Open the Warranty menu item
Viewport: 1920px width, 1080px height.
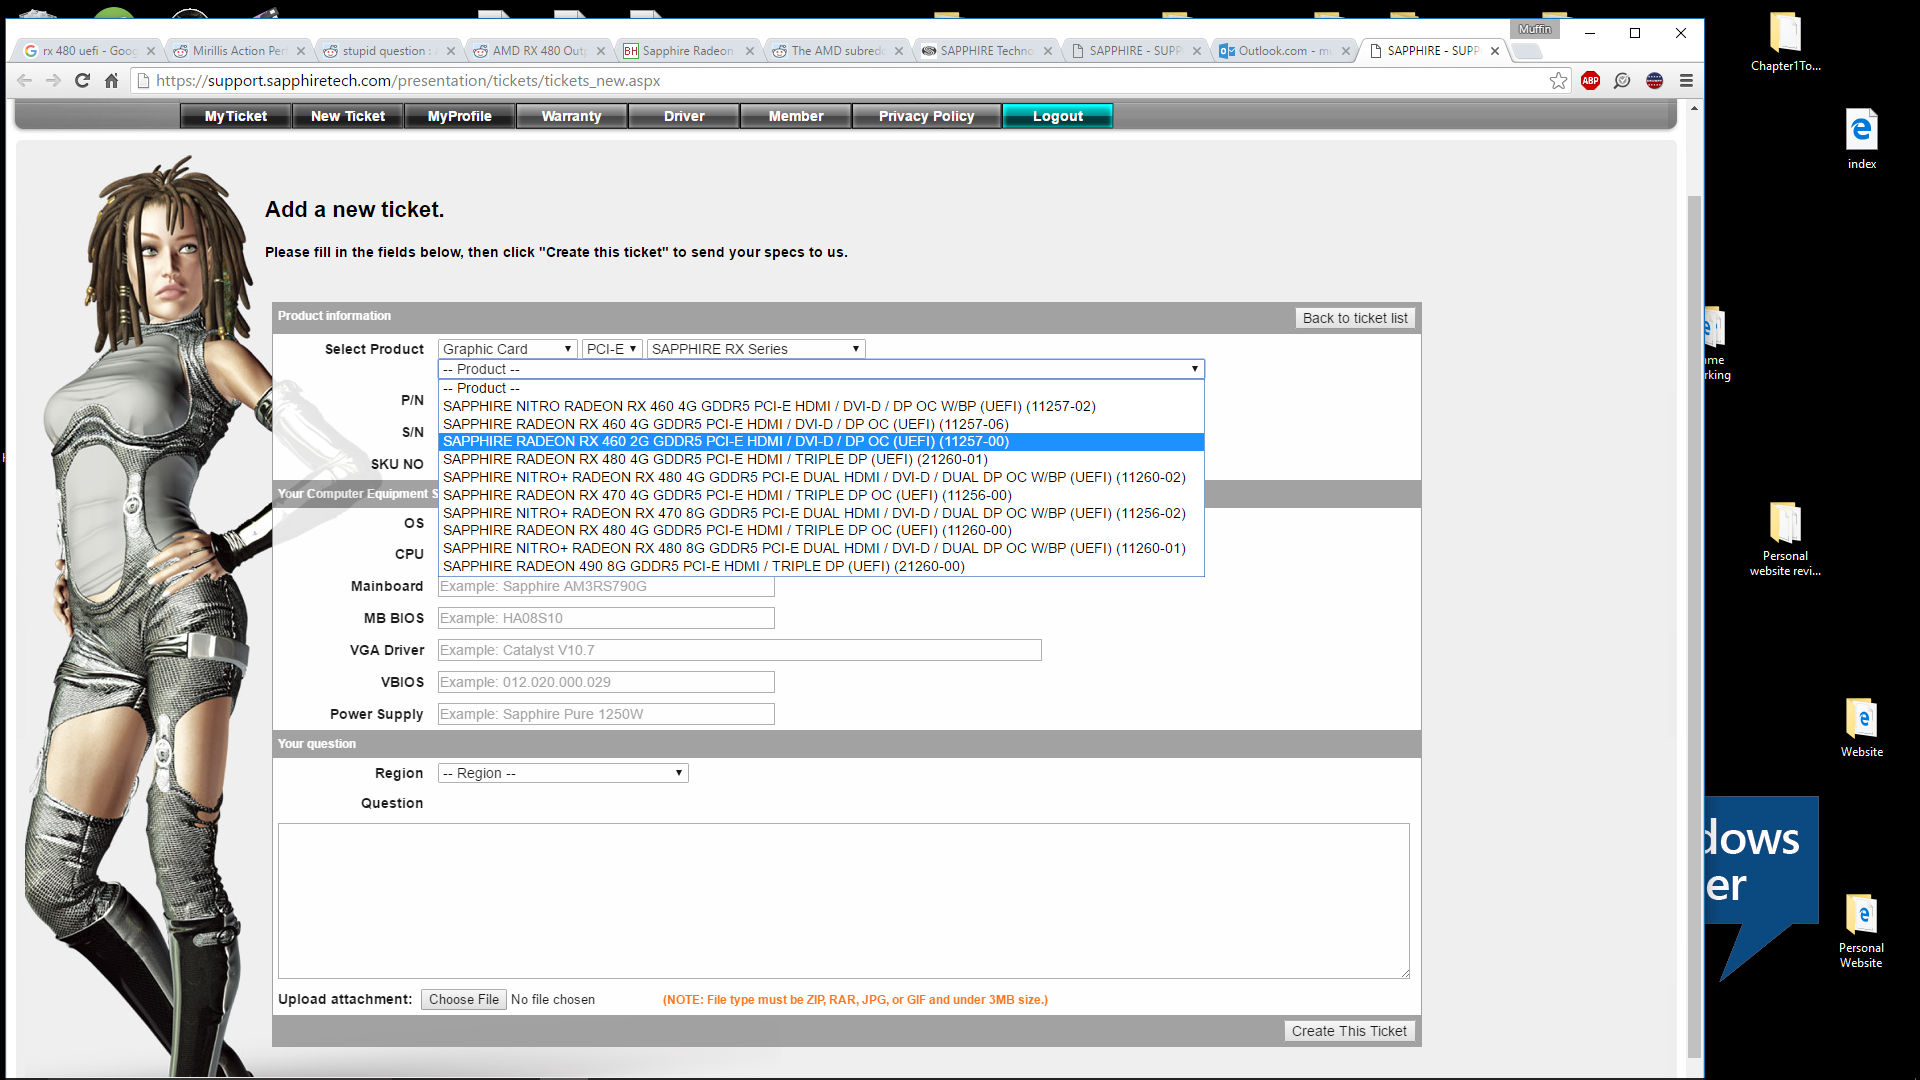[572, 116]
